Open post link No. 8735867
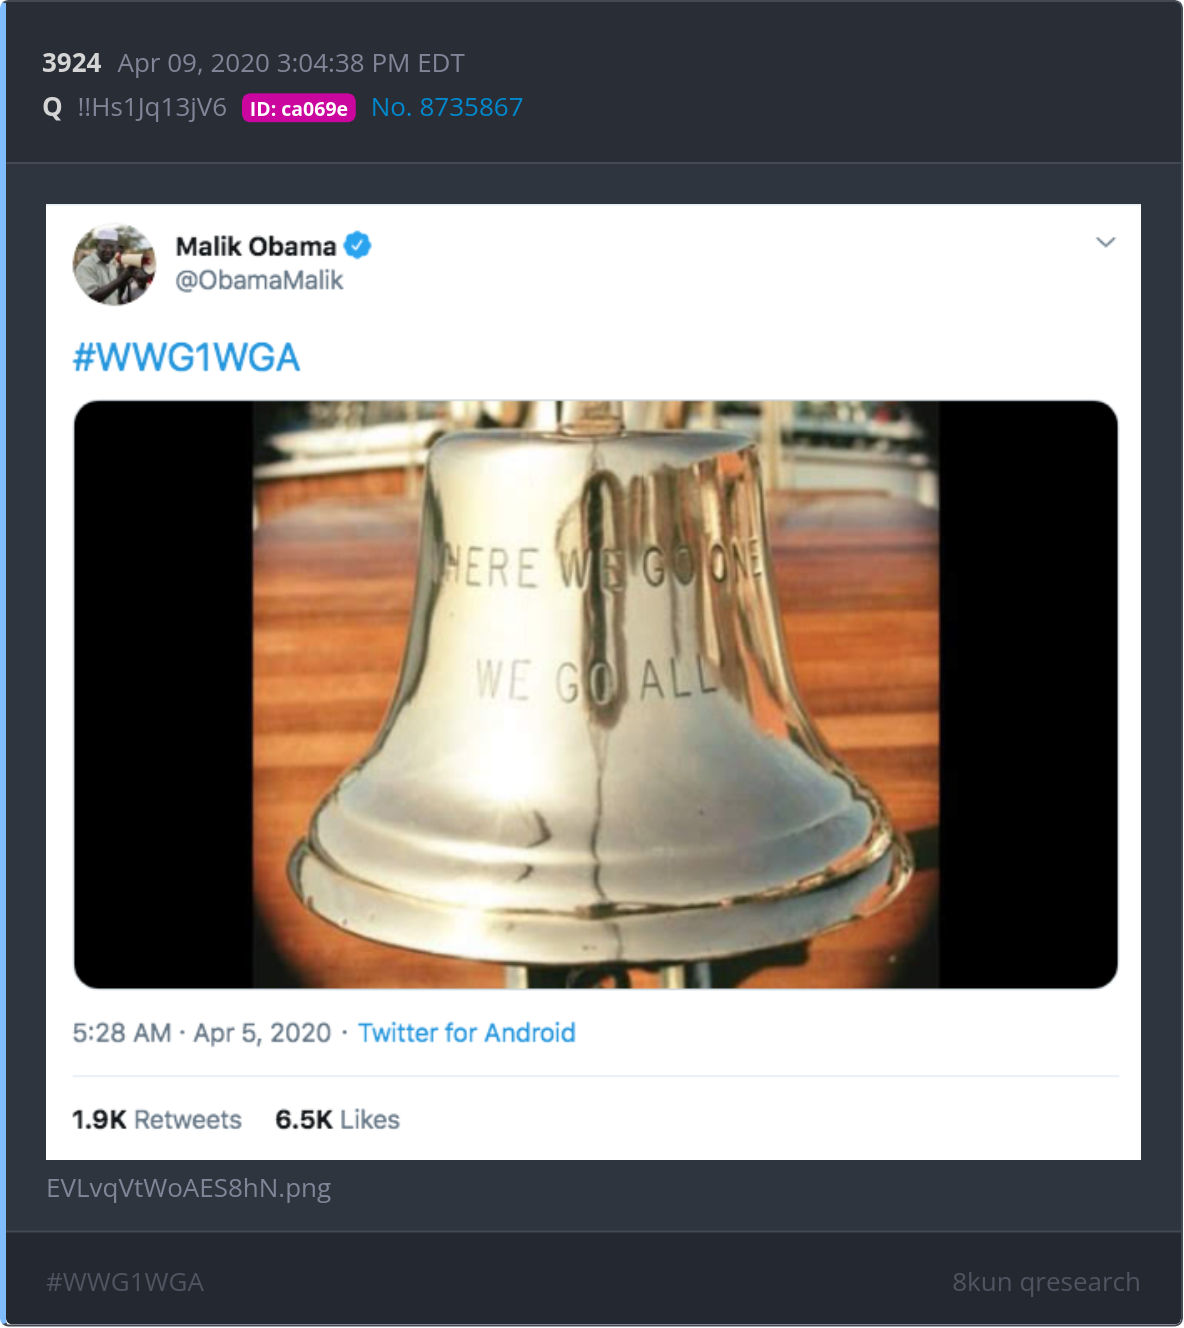The width and height of the screenshot is (1184, 1328). (x=447, y=107)
